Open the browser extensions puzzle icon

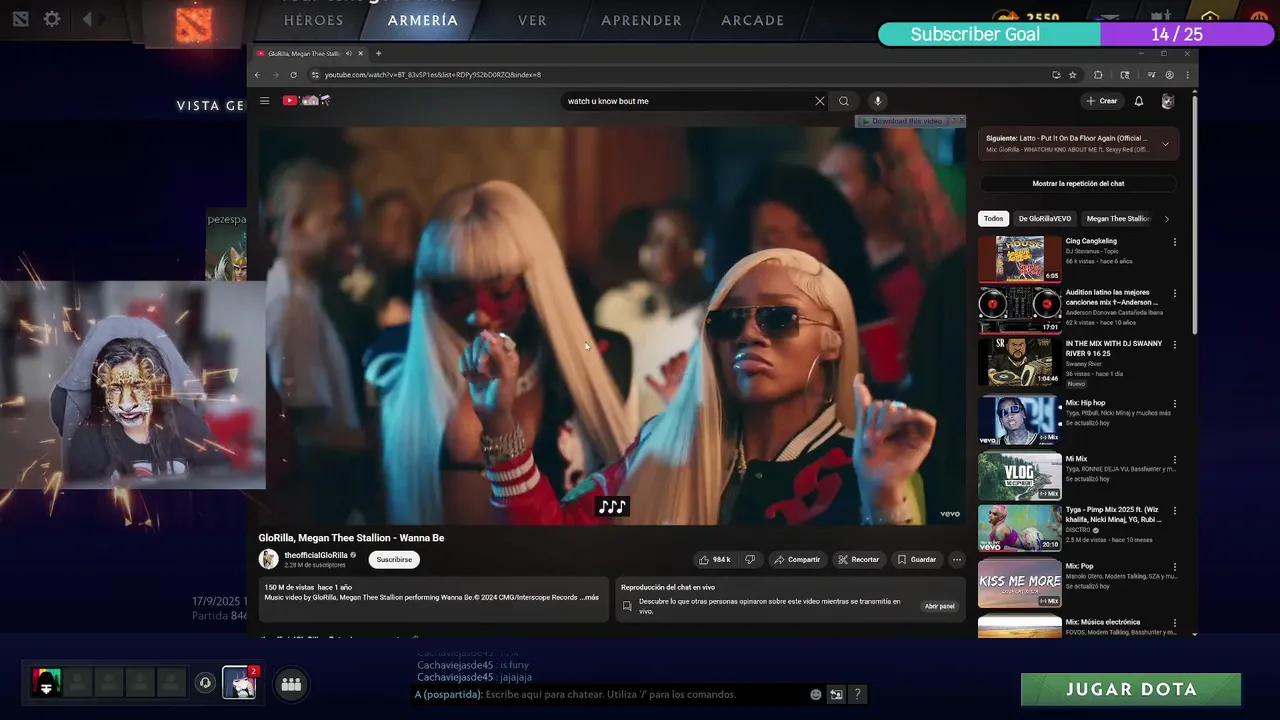tap(1098, 75)
